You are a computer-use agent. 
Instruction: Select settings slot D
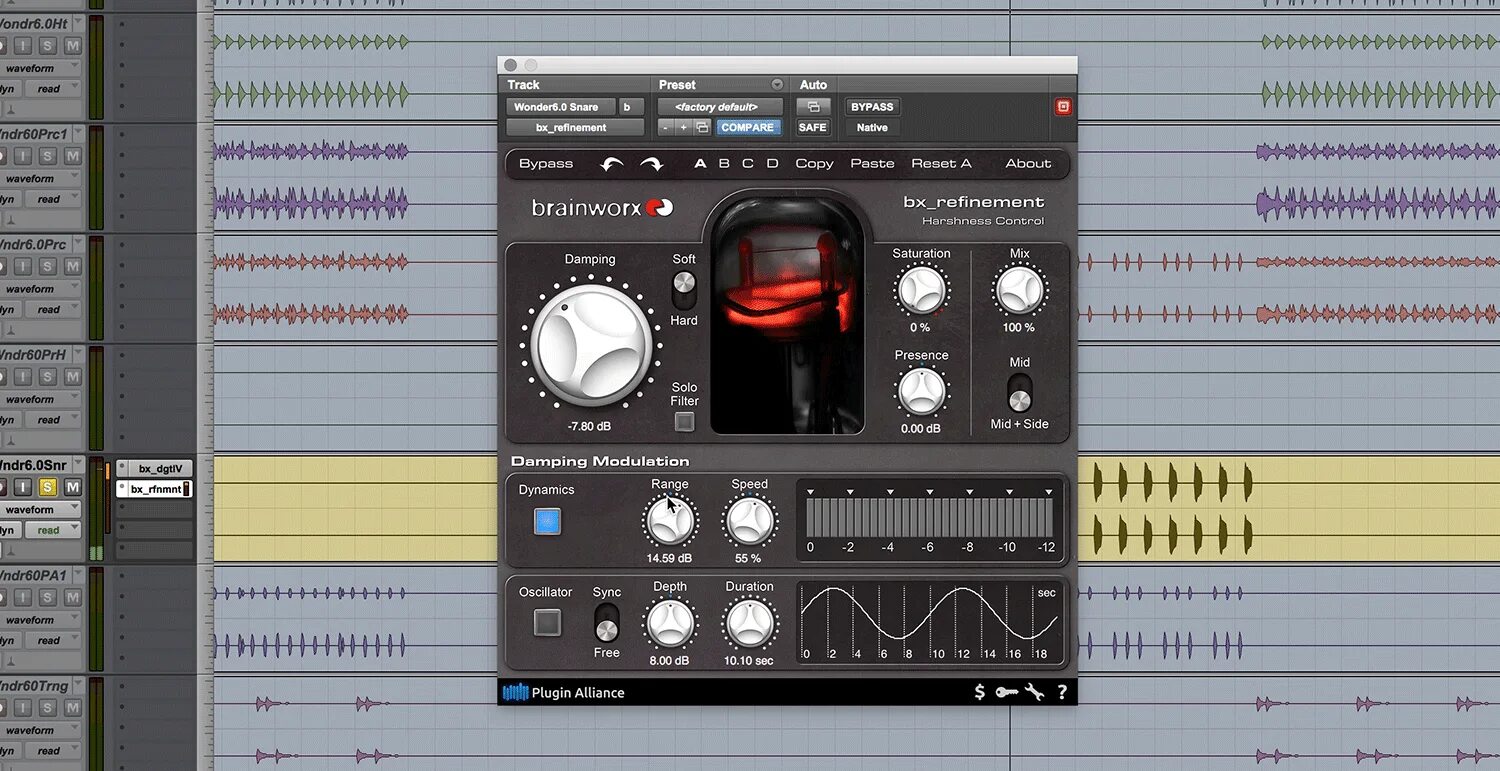772,164
